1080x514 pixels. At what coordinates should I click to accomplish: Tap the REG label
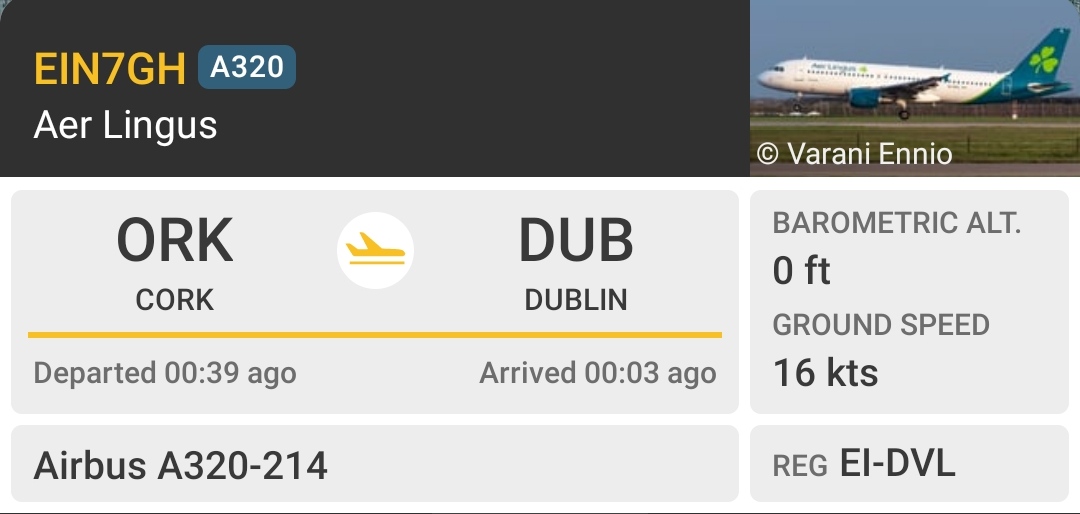800,466
